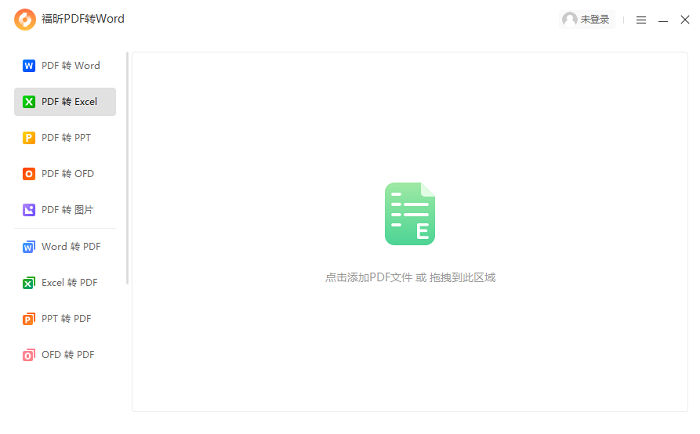Click the pink OFD icon beside OFD 转 PDF
Viewport: 700px width, 434px height.
29,355
